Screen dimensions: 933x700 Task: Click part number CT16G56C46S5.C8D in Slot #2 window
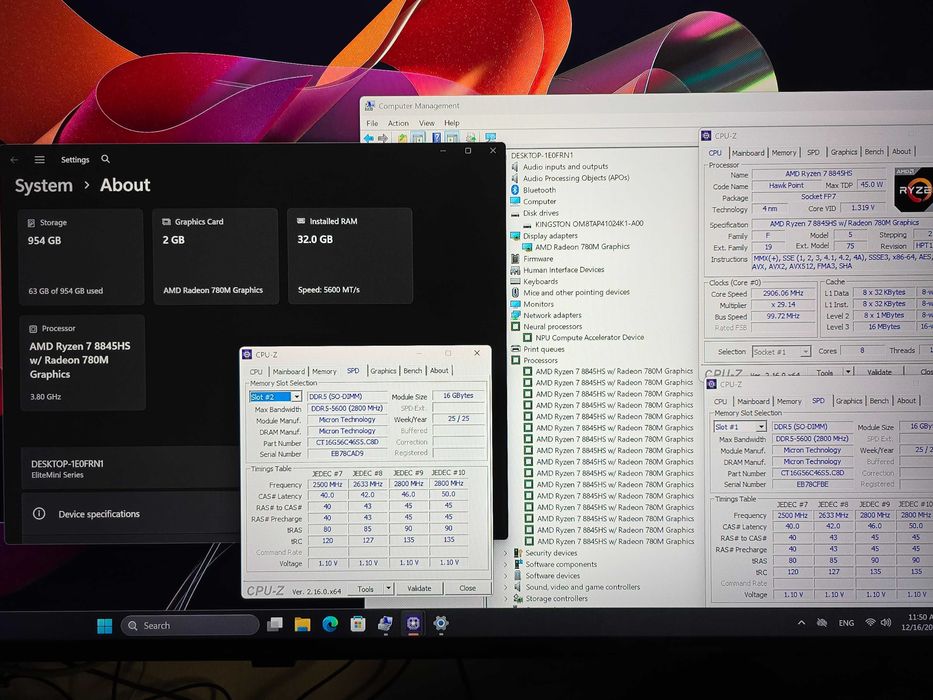pos(347,442)
